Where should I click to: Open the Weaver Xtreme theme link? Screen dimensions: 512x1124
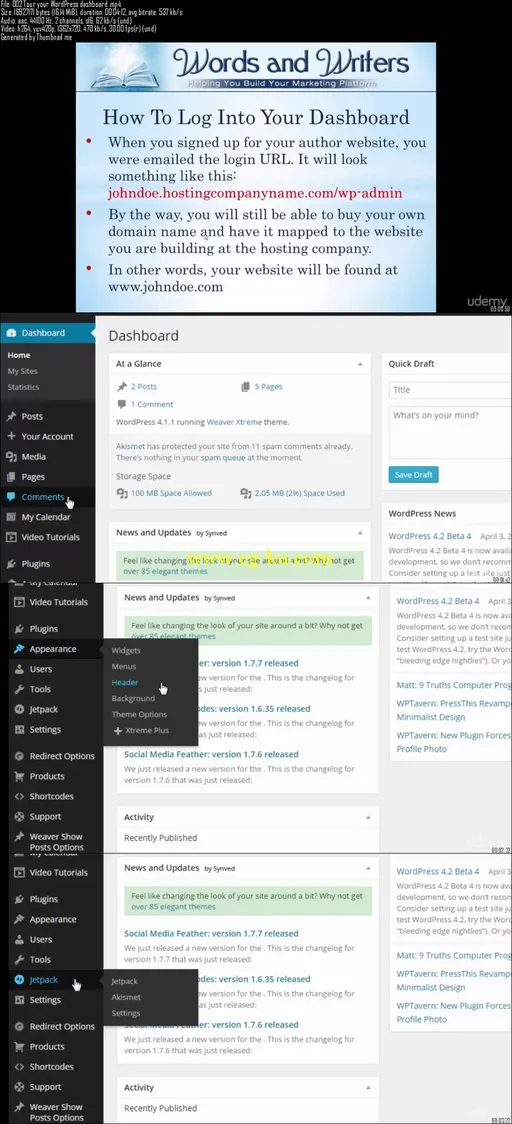point(235,422)
